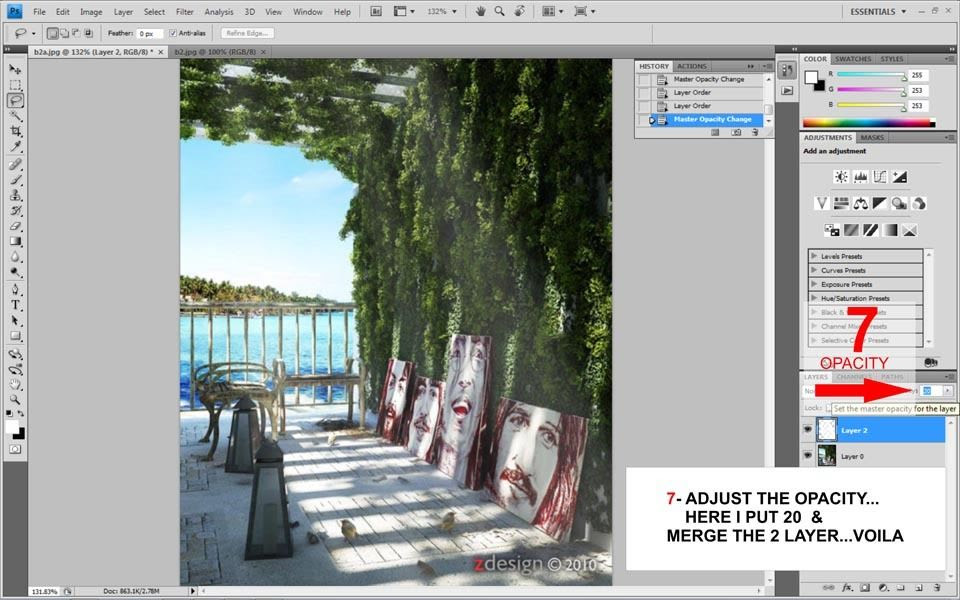The image size is (960, 600).
Task: Select the Type tool
Action: [x=15, y=305]
